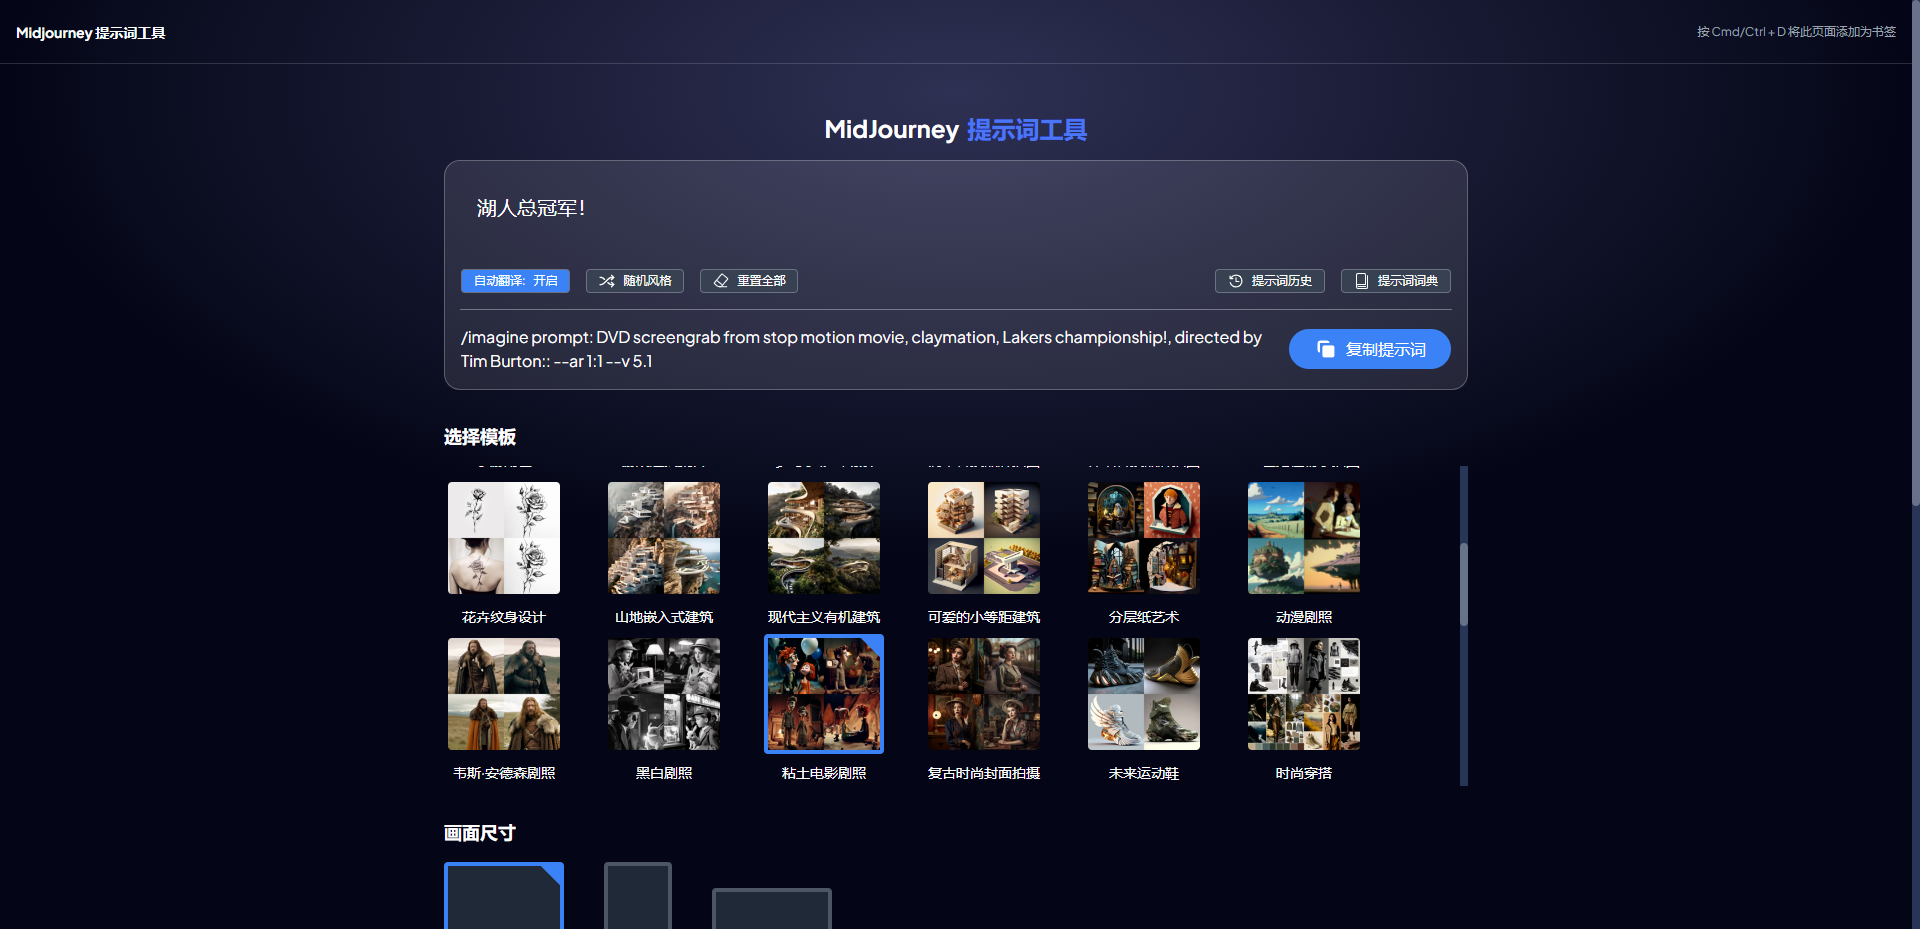Choose the portrait aspect ratio option
This screenshot has height=929, width=1920.
click(x=638, y=896)
